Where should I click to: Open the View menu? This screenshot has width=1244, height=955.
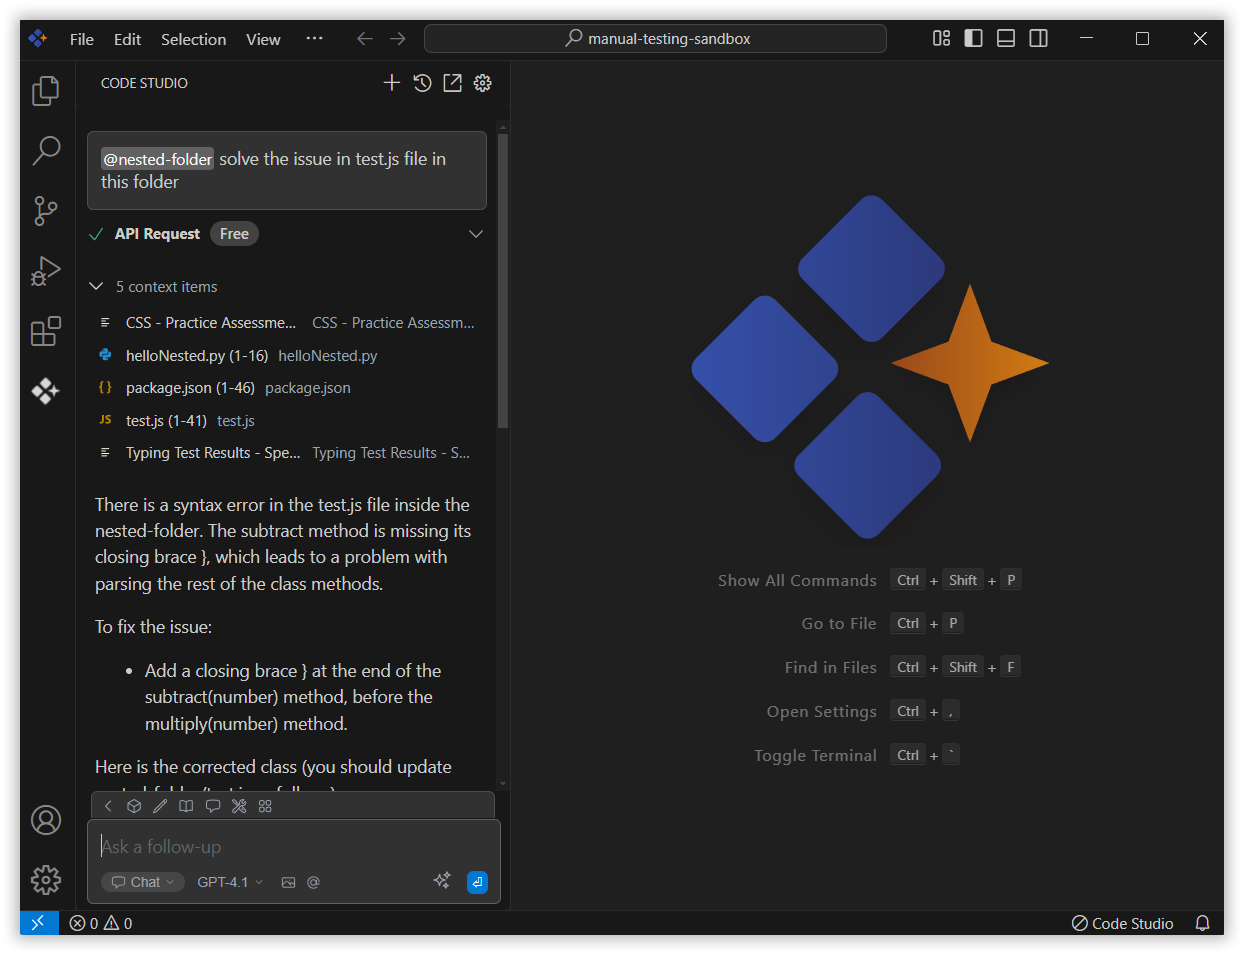tap(263, 39)
